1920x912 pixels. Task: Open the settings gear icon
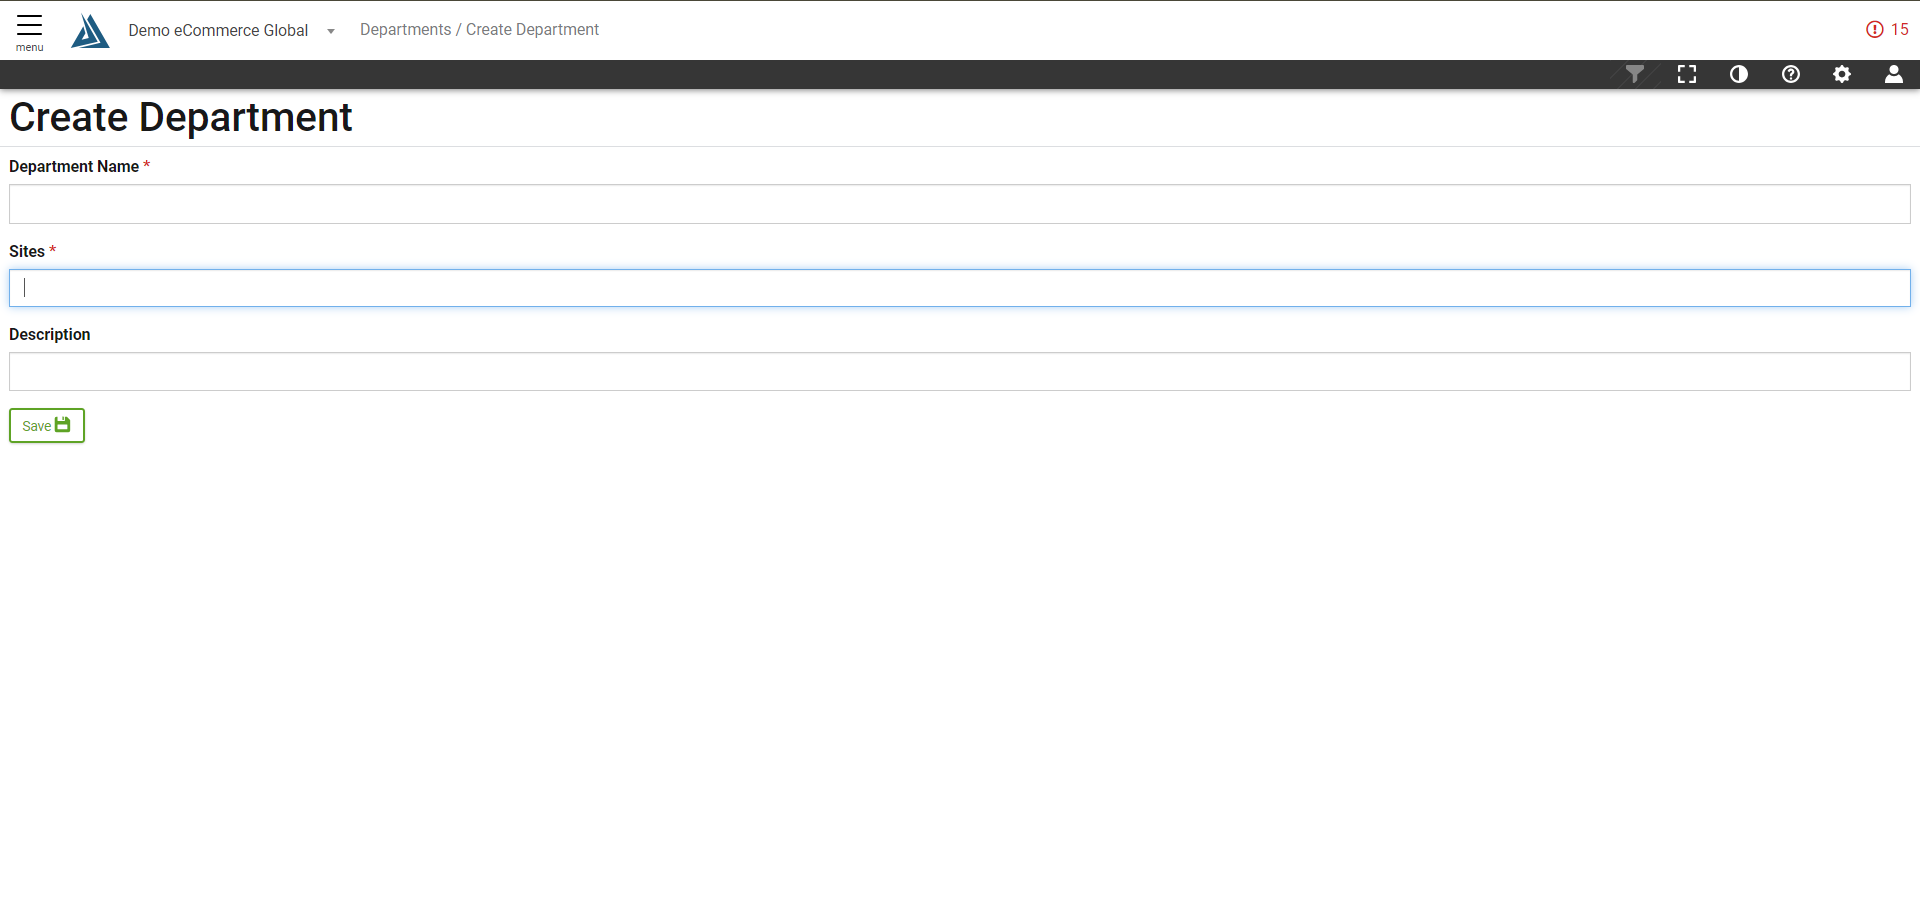tap(1842, 74)
